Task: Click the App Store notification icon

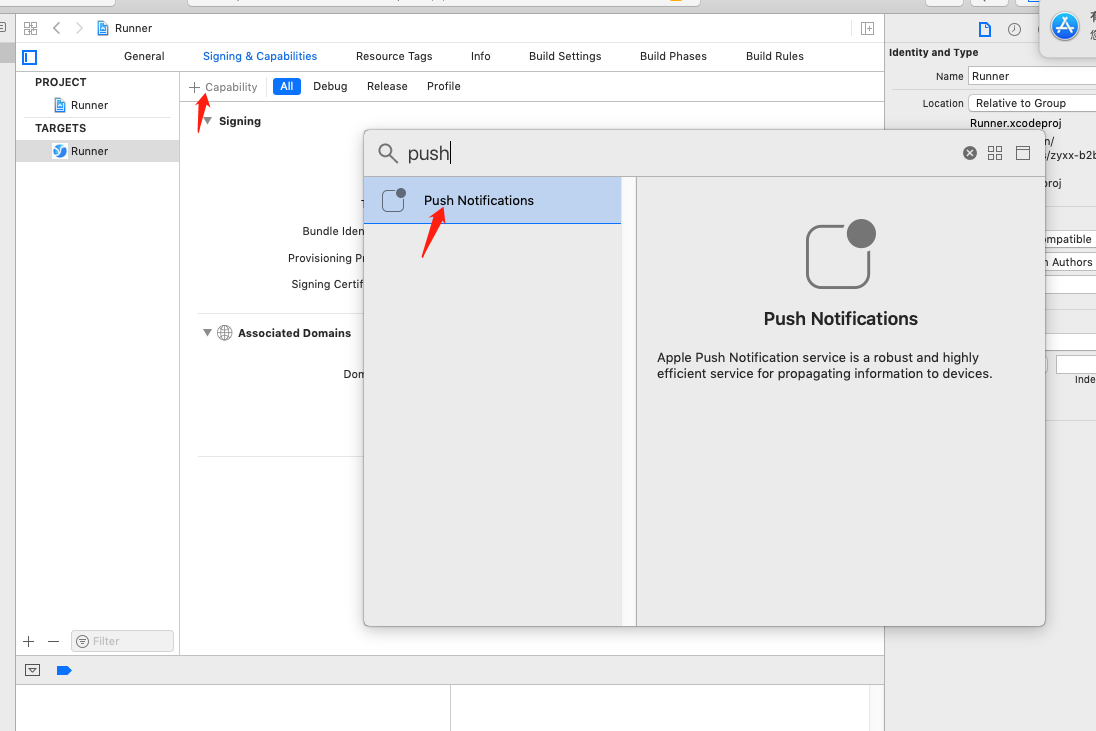Action: (1065, 27)
